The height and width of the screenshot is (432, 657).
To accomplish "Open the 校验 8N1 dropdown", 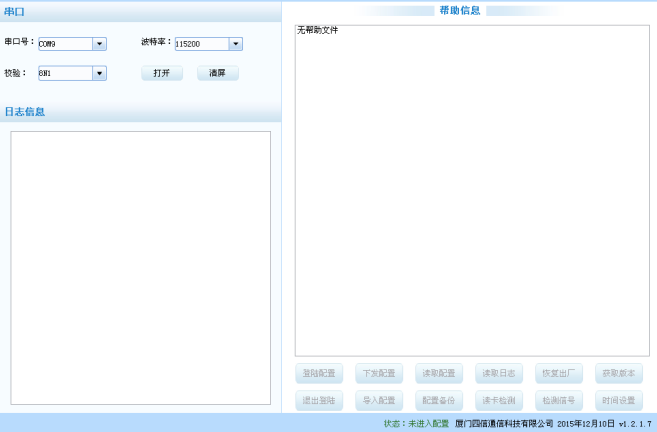I will (99, 73).
